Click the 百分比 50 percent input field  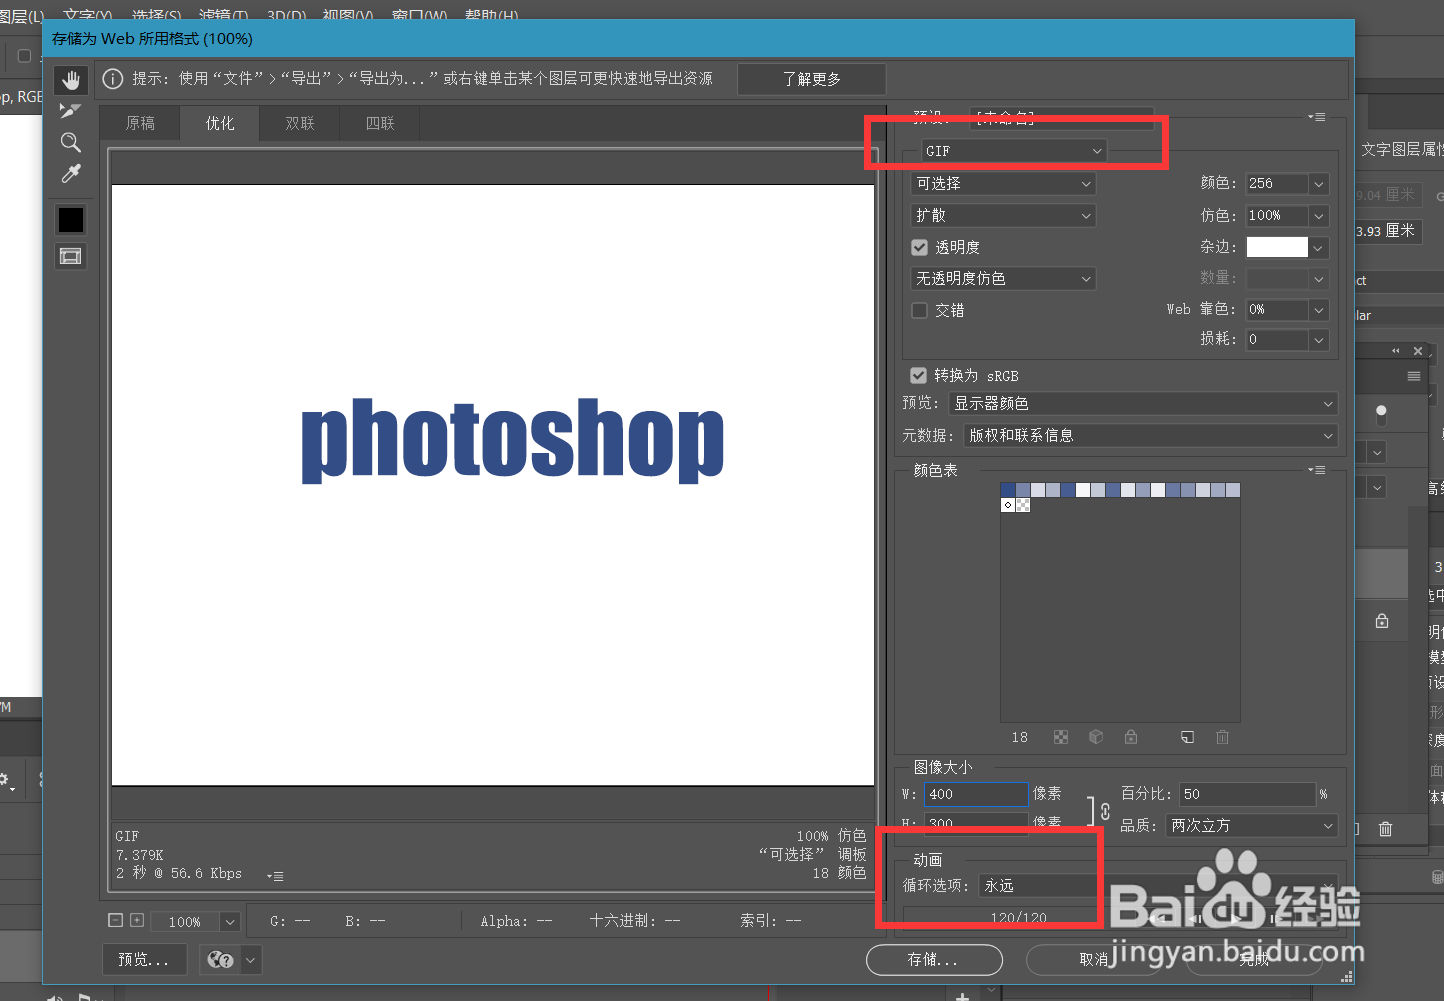click(1247, 794)
